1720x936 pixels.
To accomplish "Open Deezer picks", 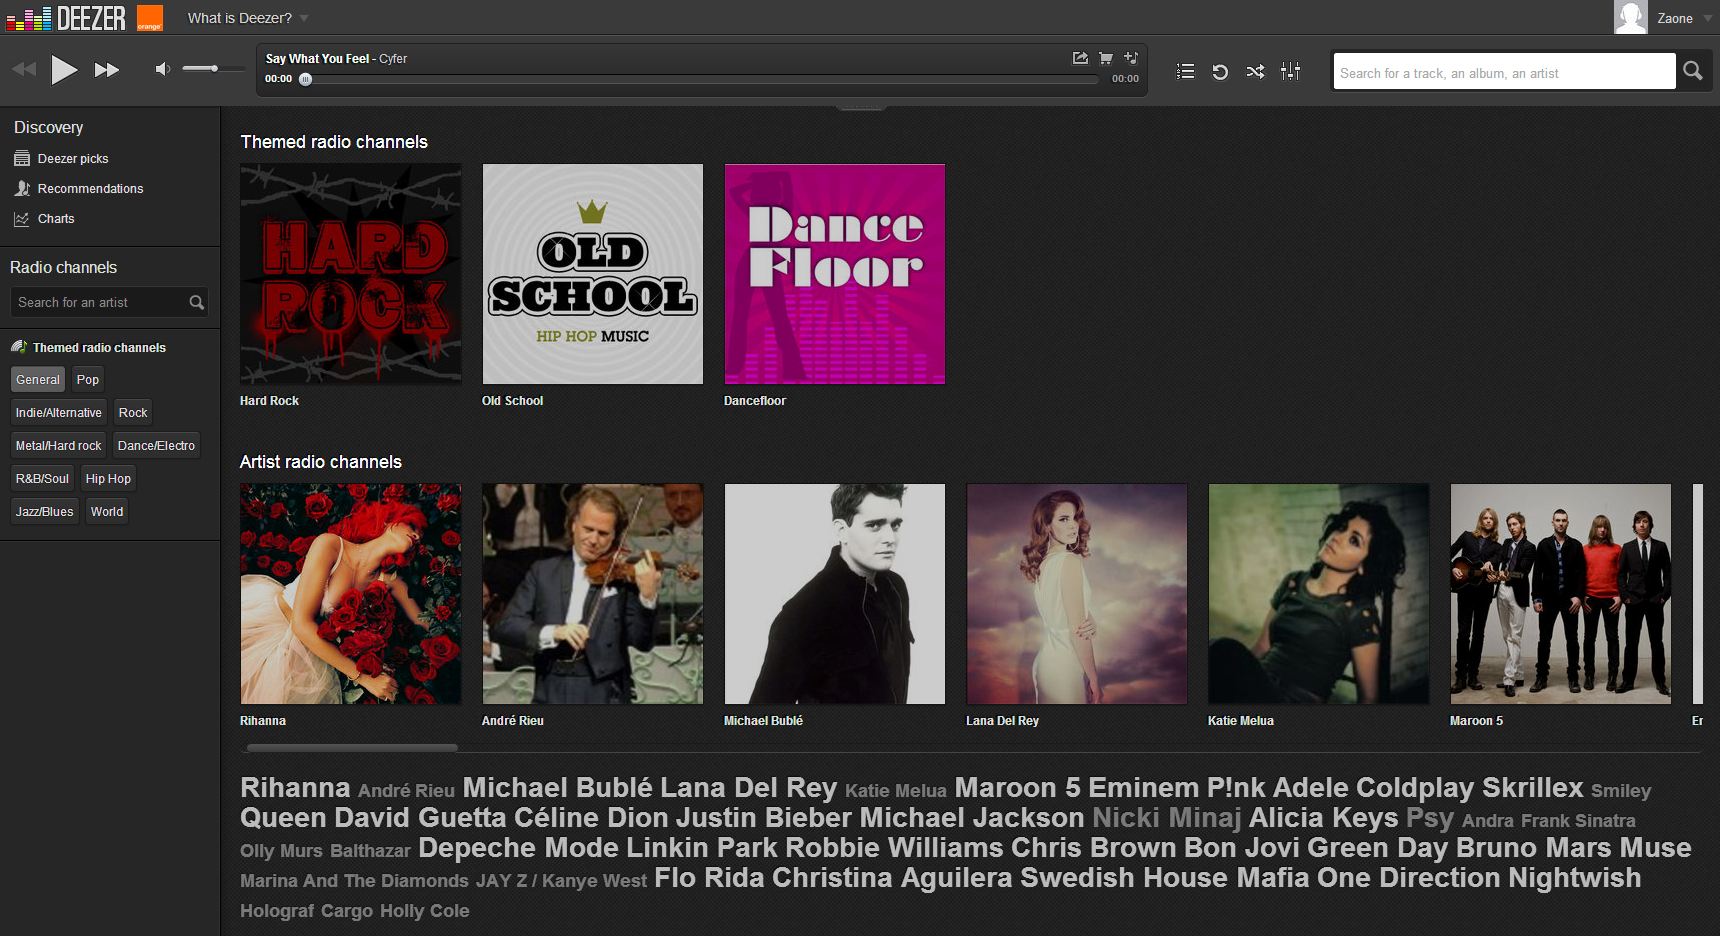I will click(72, 158).
